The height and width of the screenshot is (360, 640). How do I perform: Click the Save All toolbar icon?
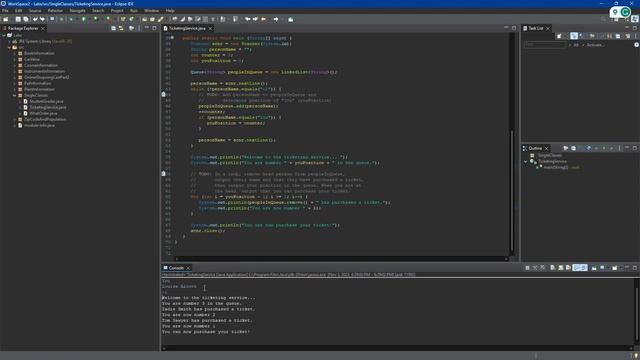26,19
